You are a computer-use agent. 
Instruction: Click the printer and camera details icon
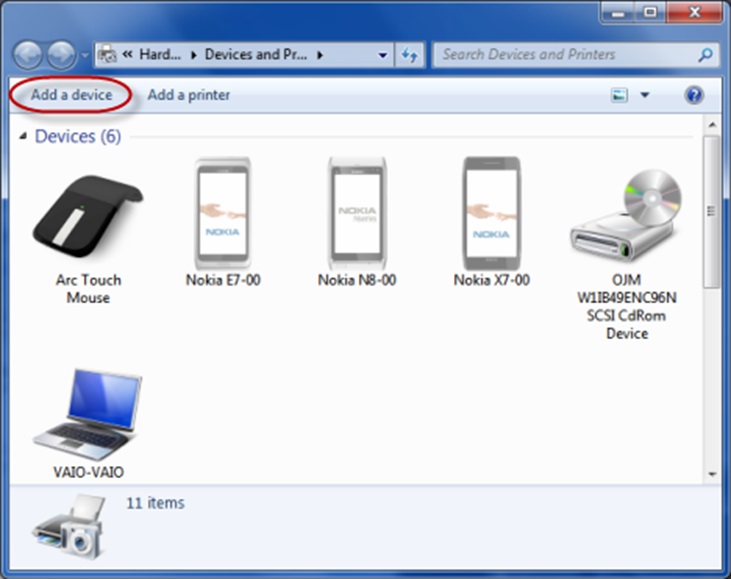click(x=69, y=527)
